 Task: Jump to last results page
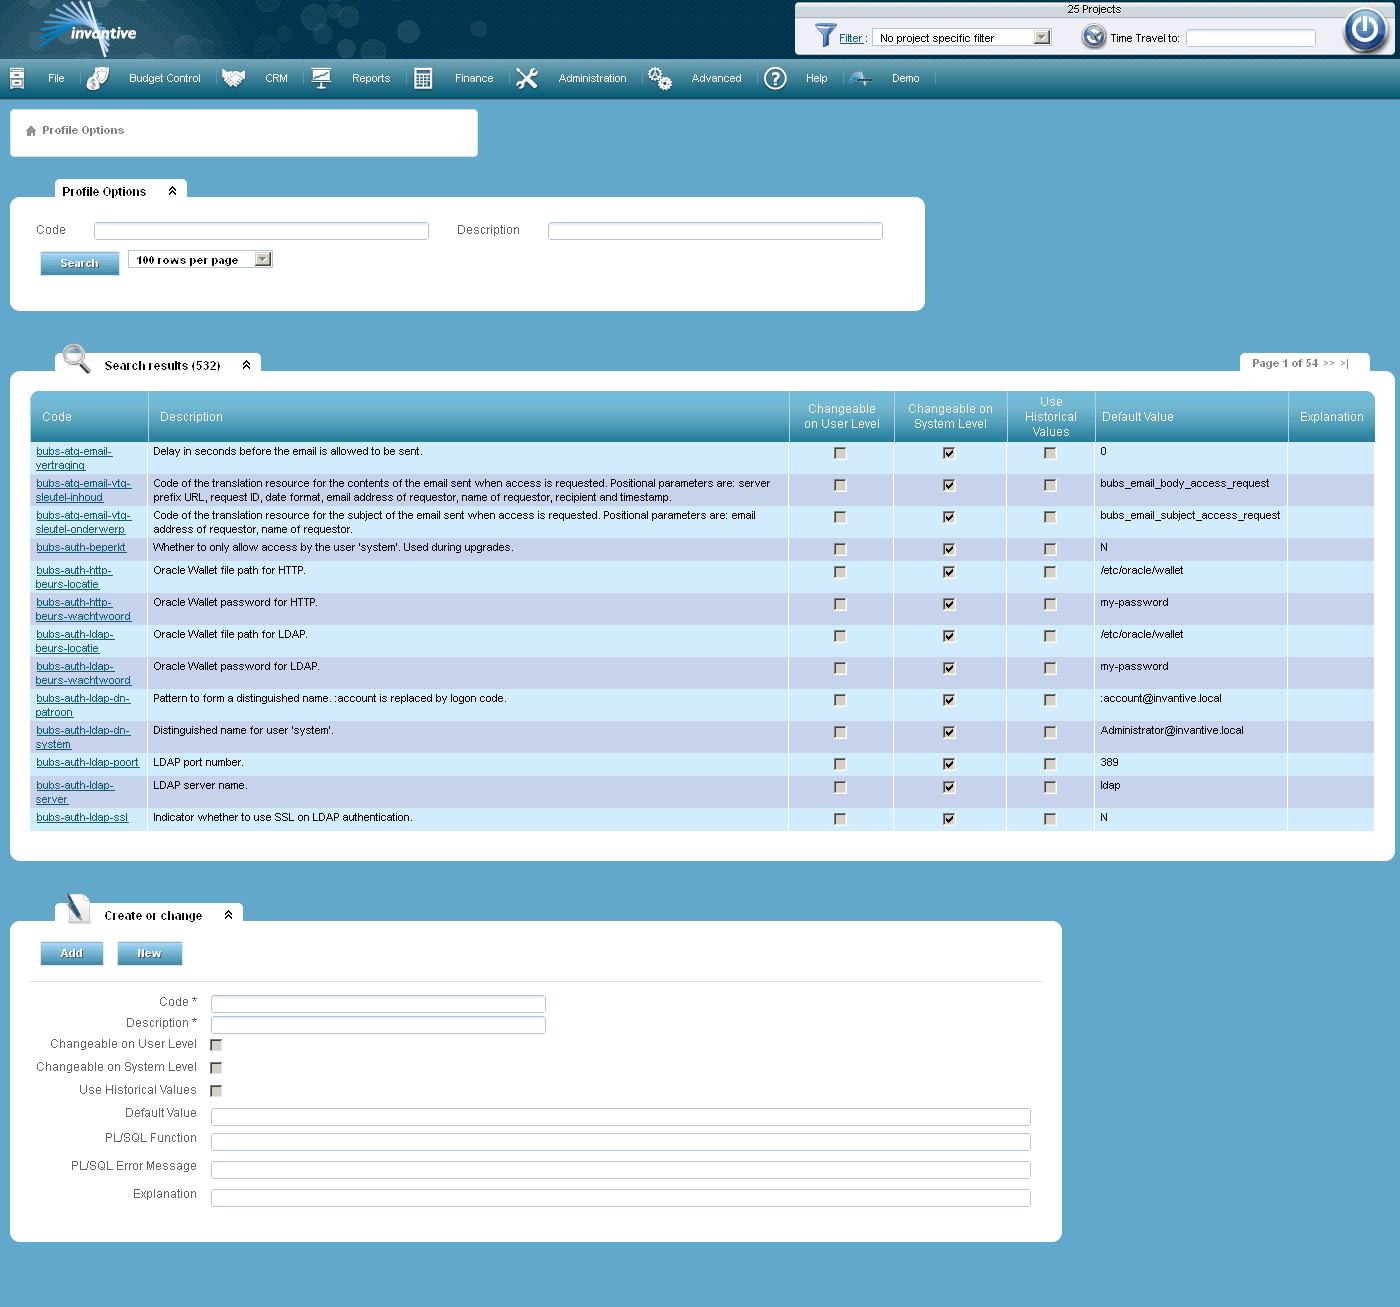pyautogui.click(x=1345, y=363)
